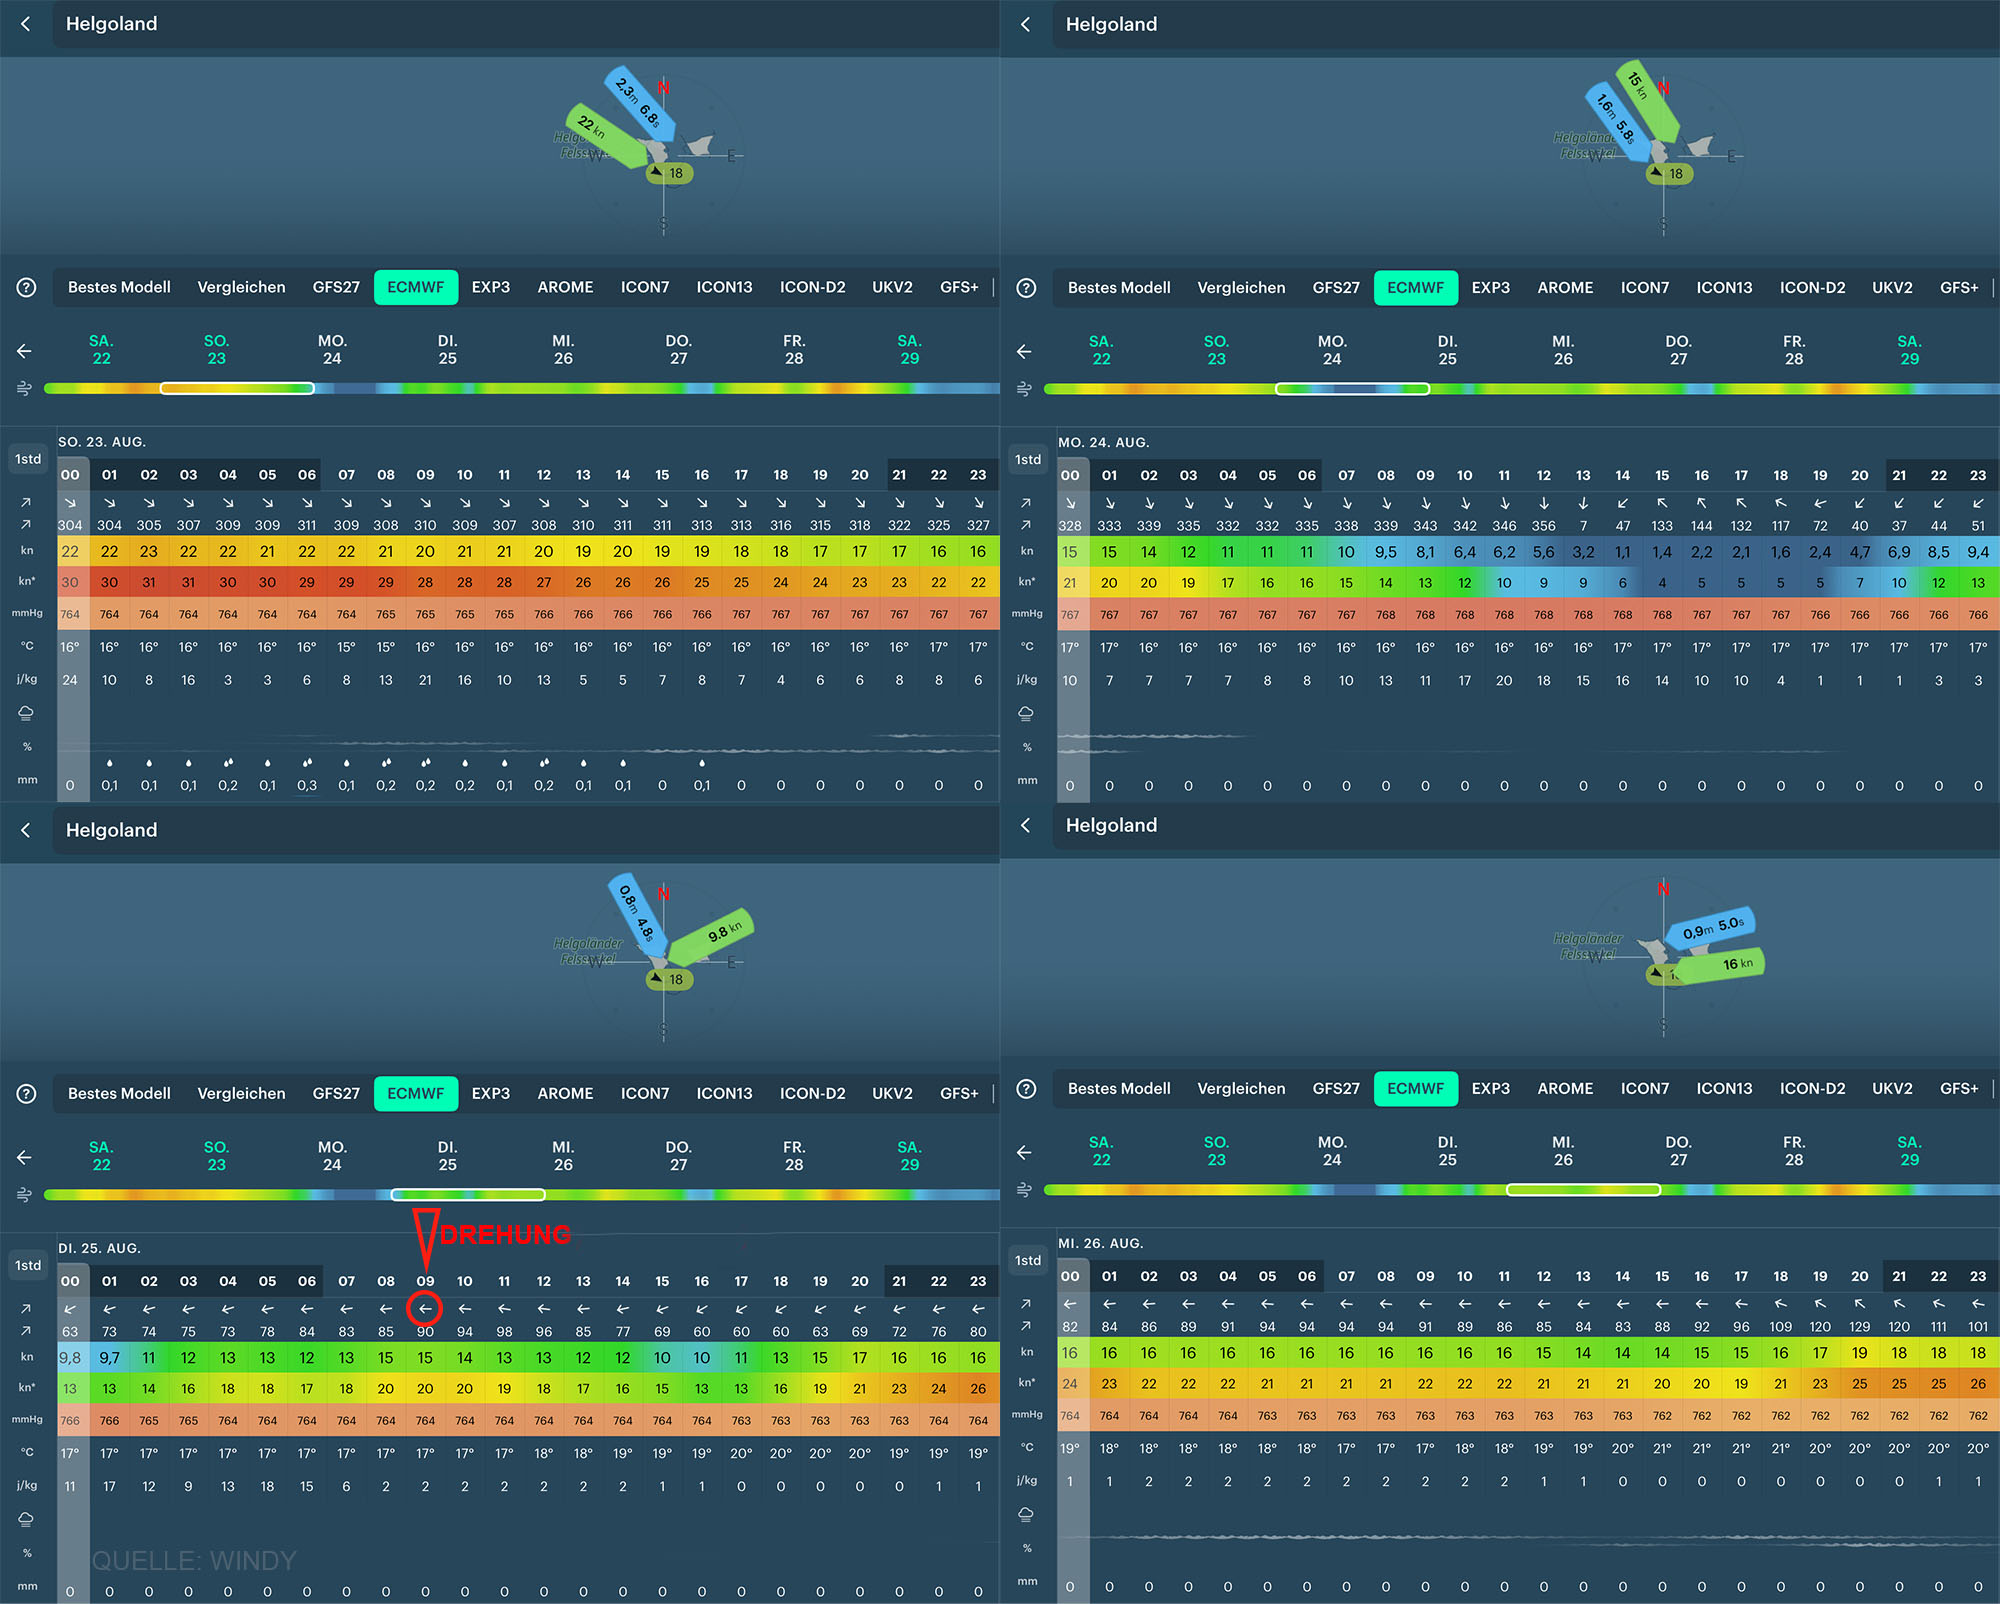Select day FR. 28 in the SO. 23. AUG. panel

794,350
